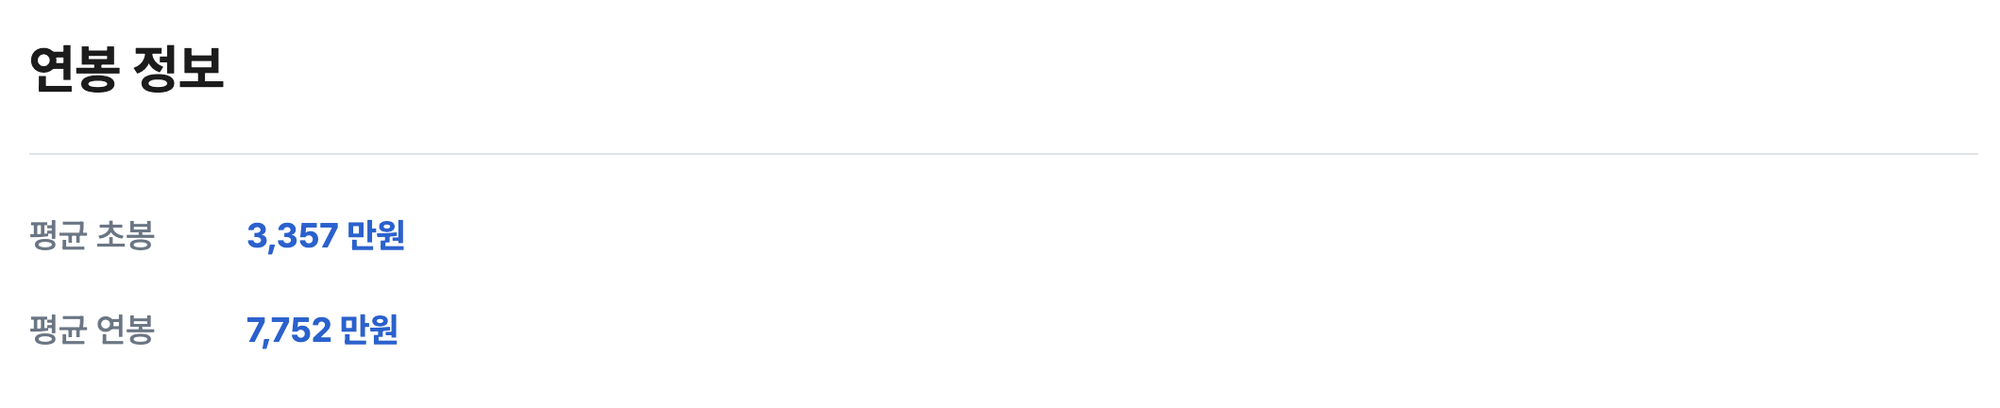Click the word "초봉" in the label
The image size is (2000, 408).
coord(125,236)
